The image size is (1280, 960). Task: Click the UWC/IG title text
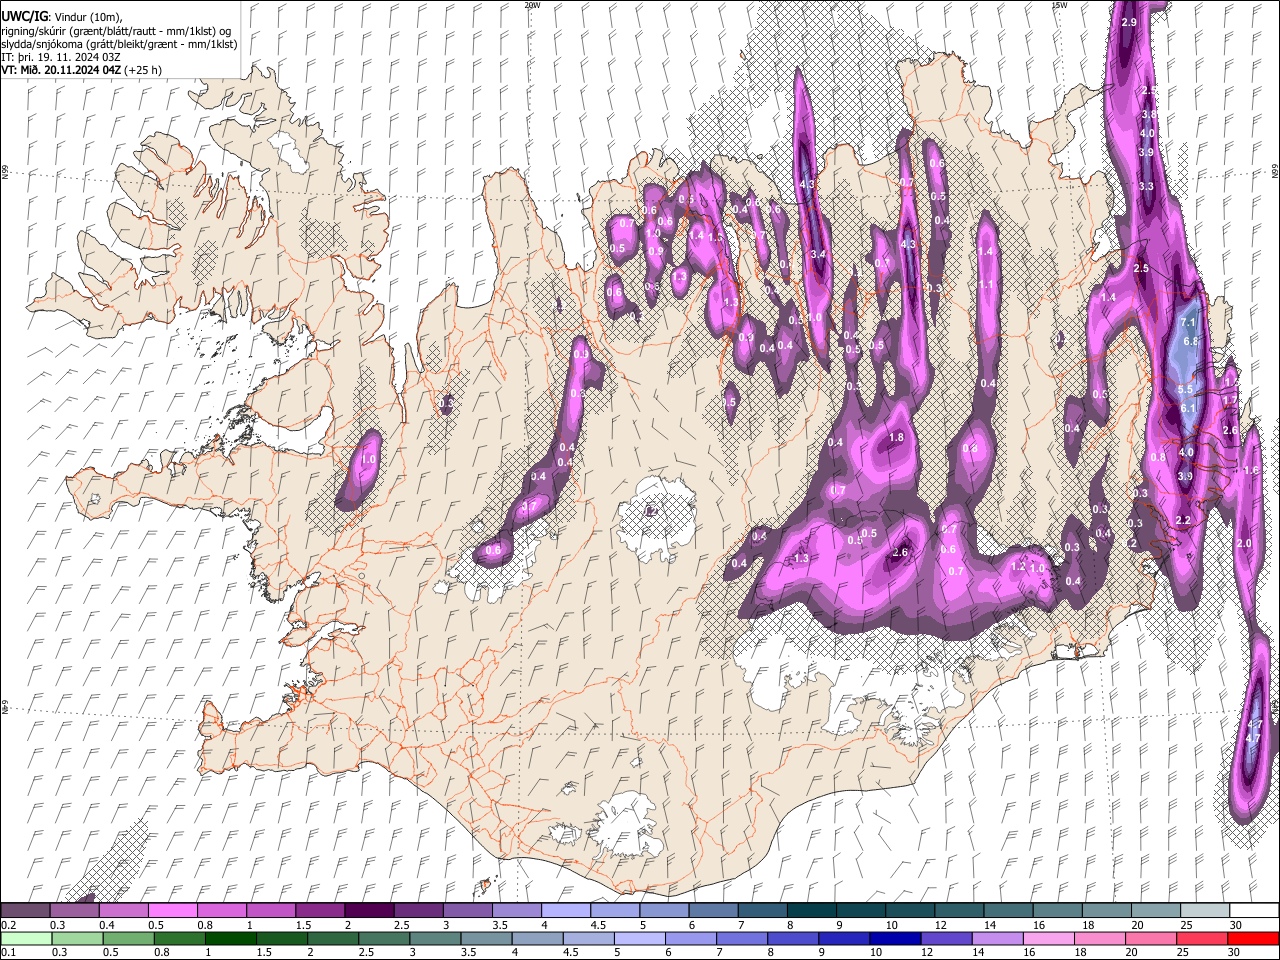click(x=23, y=17)
